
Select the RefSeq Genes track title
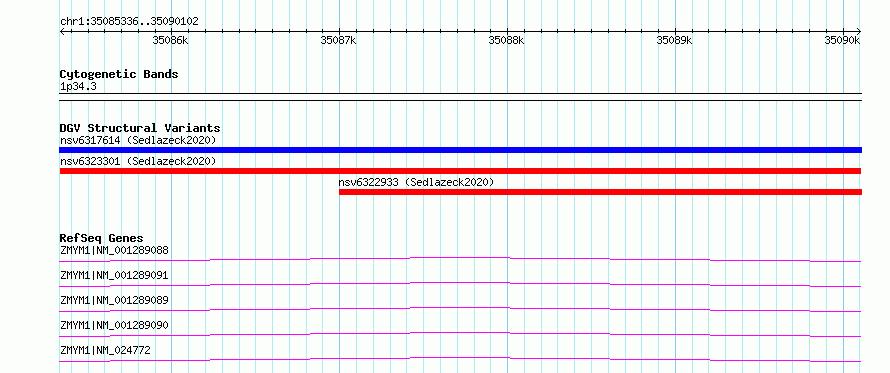coord(101,238)
